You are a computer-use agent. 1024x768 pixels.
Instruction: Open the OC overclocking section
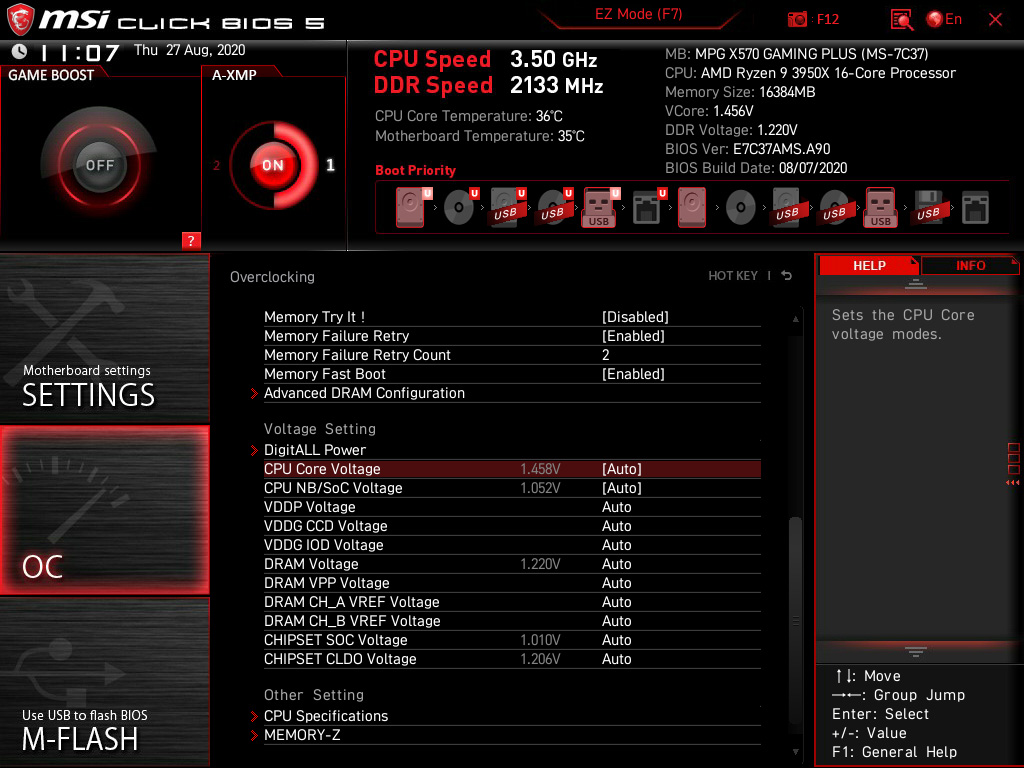tap(104, 510)
